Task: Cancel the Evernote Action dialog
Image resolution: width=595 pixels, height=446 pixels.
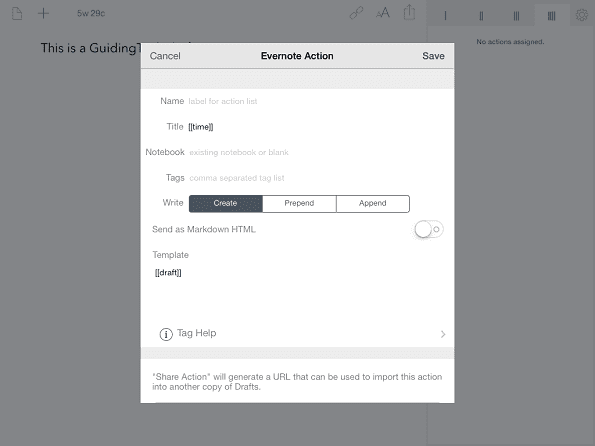Action: click(165, 56)
